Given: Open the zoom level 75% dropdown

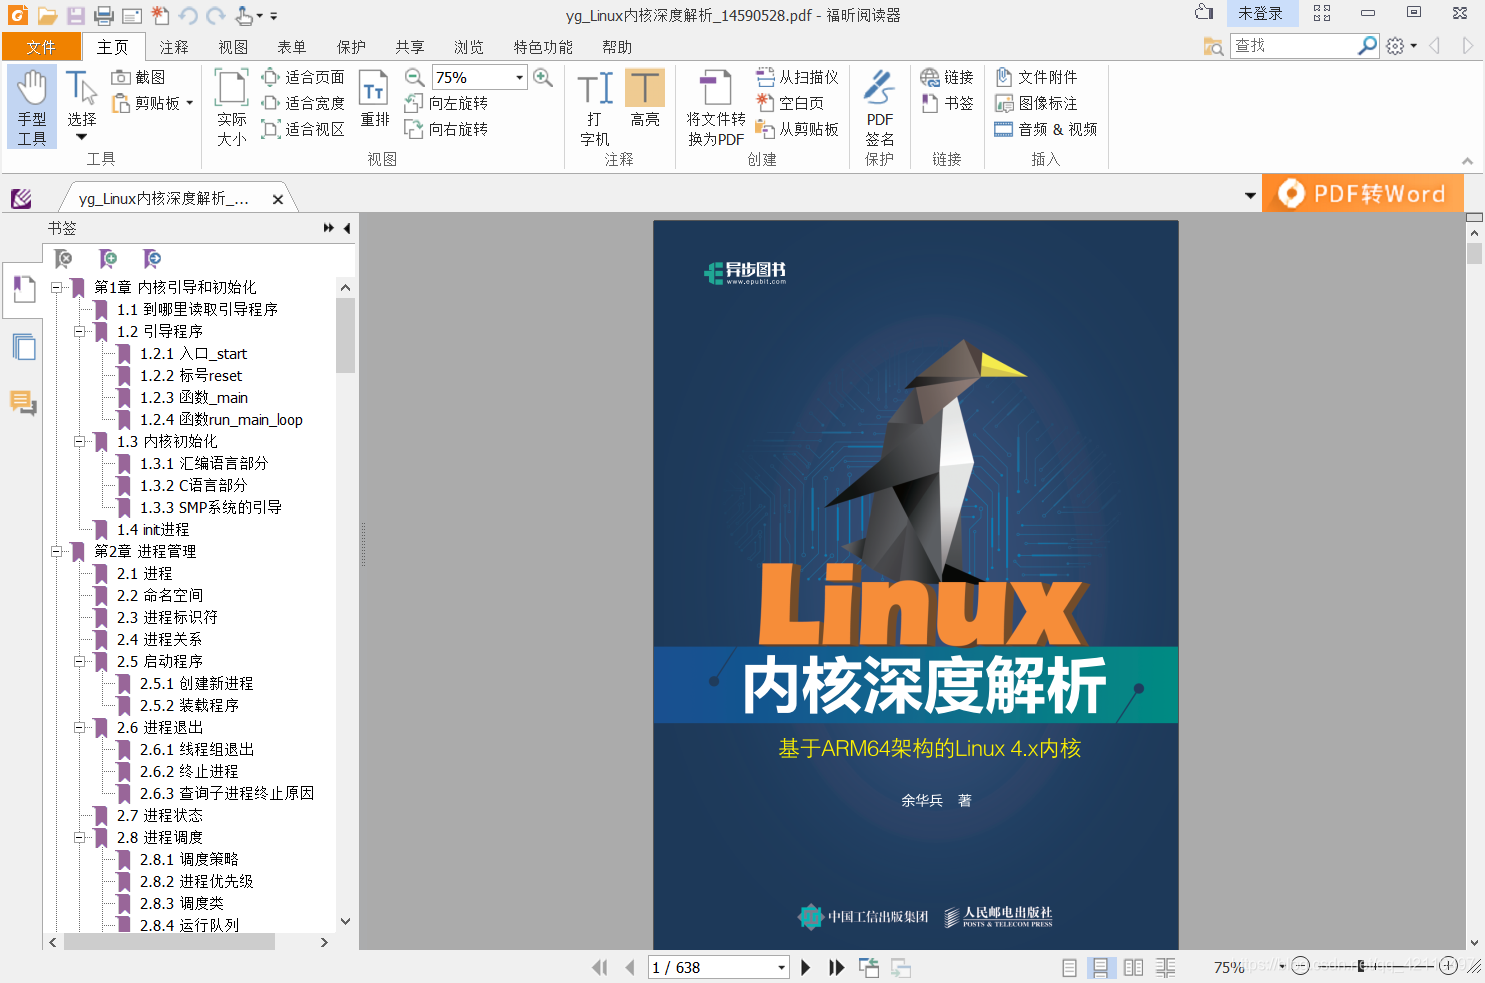Looking at the screenshot, I should [519, 77].
